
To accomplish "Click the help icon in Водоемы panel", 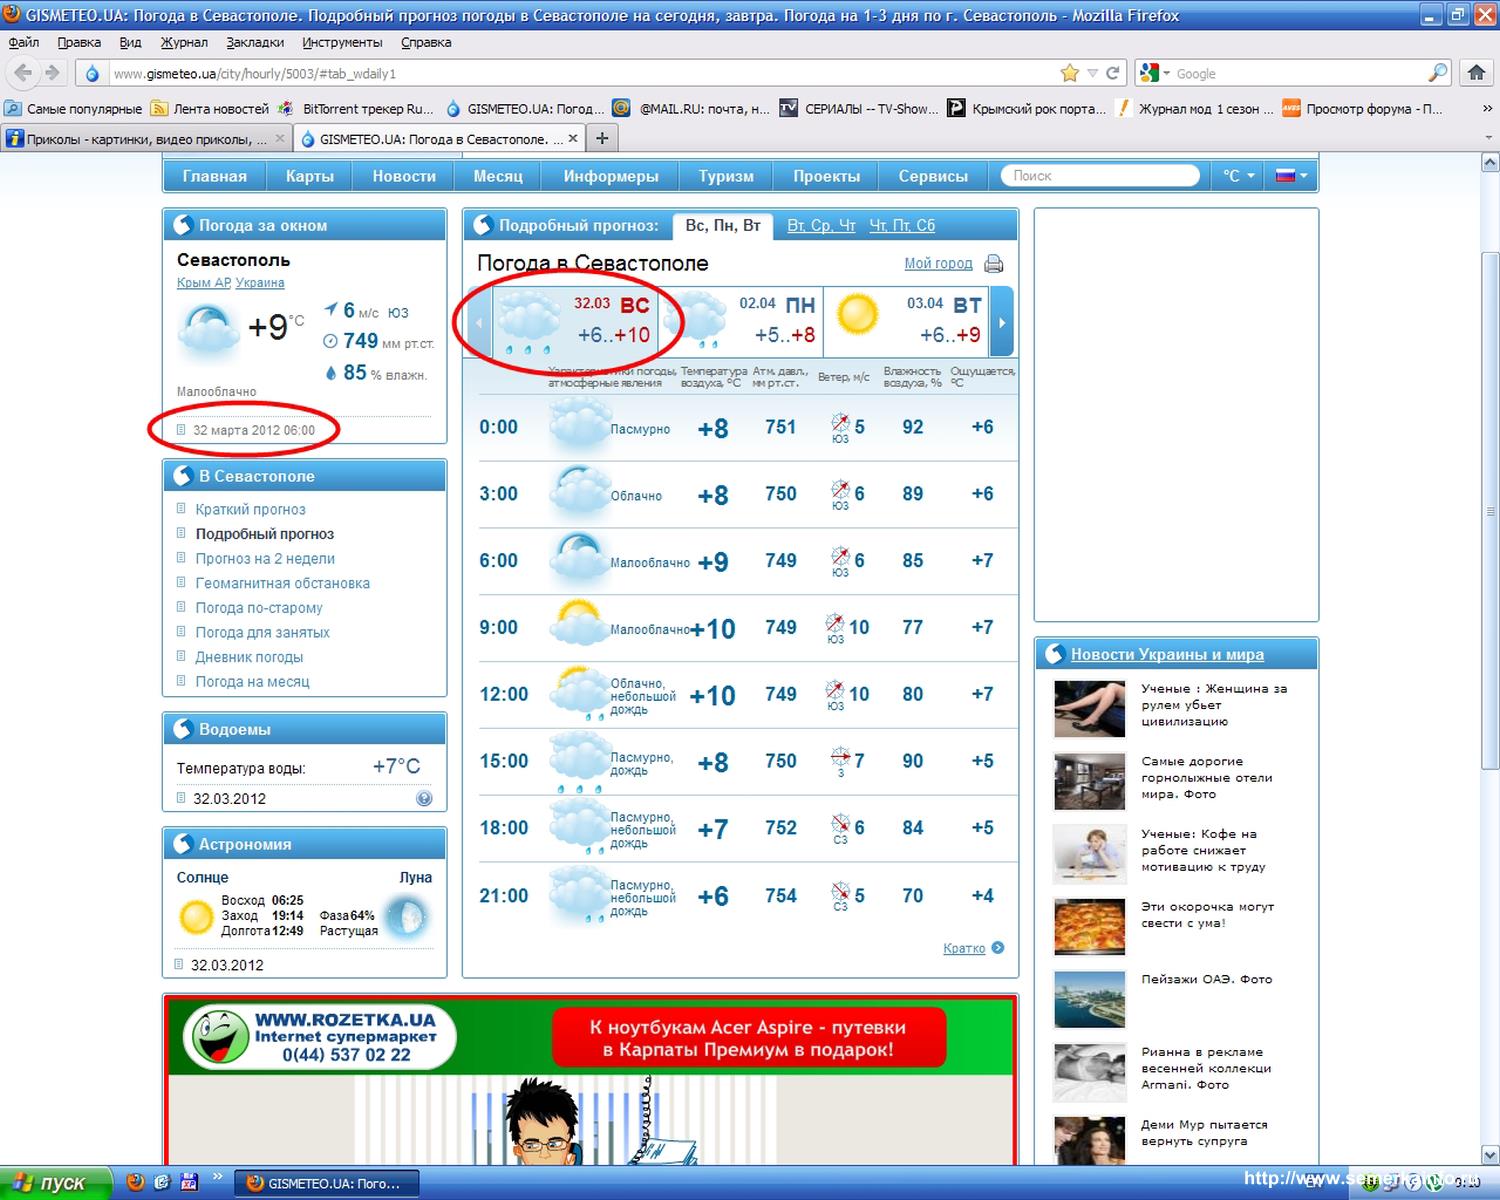I will [424, 798].
